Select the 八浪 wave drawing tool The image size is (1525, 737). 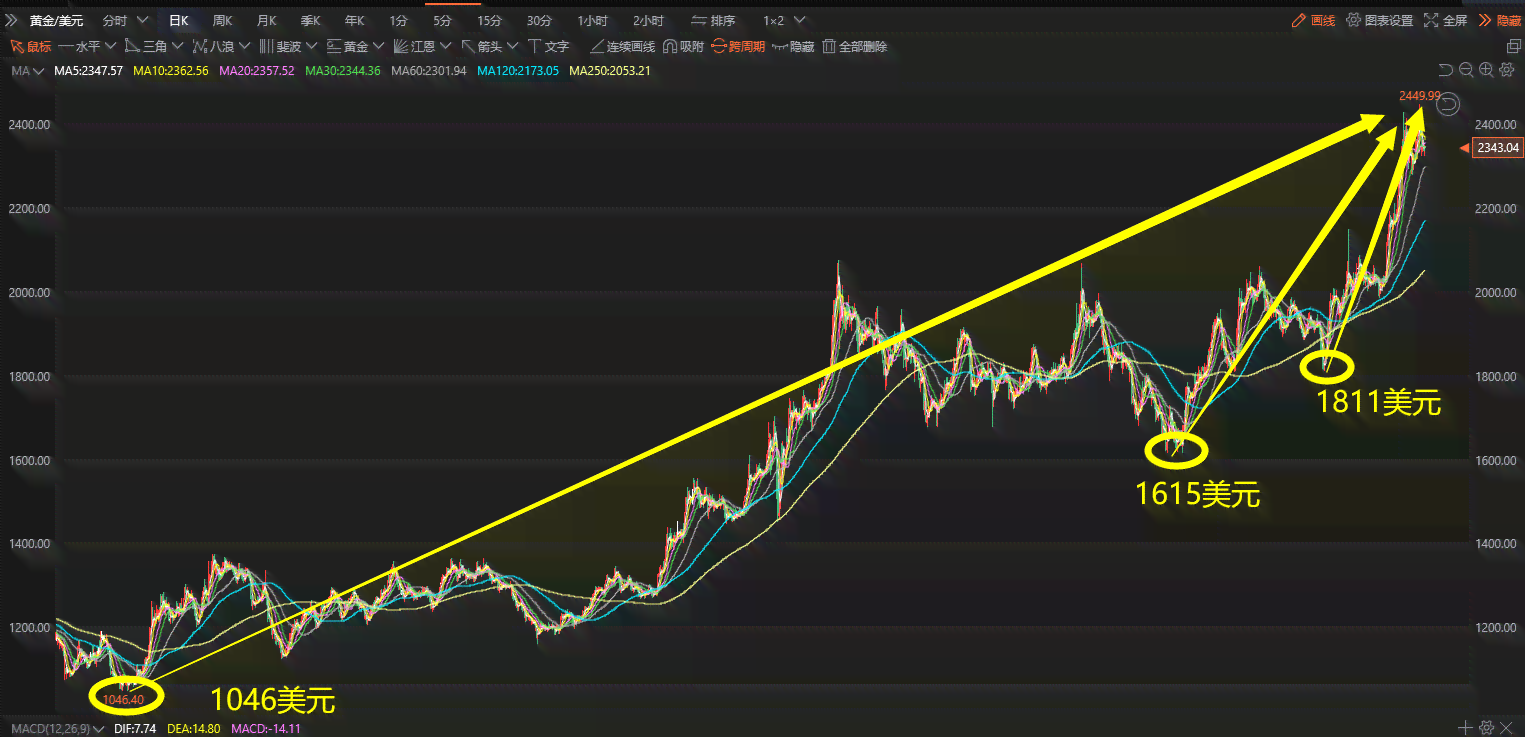coord(212,46)
